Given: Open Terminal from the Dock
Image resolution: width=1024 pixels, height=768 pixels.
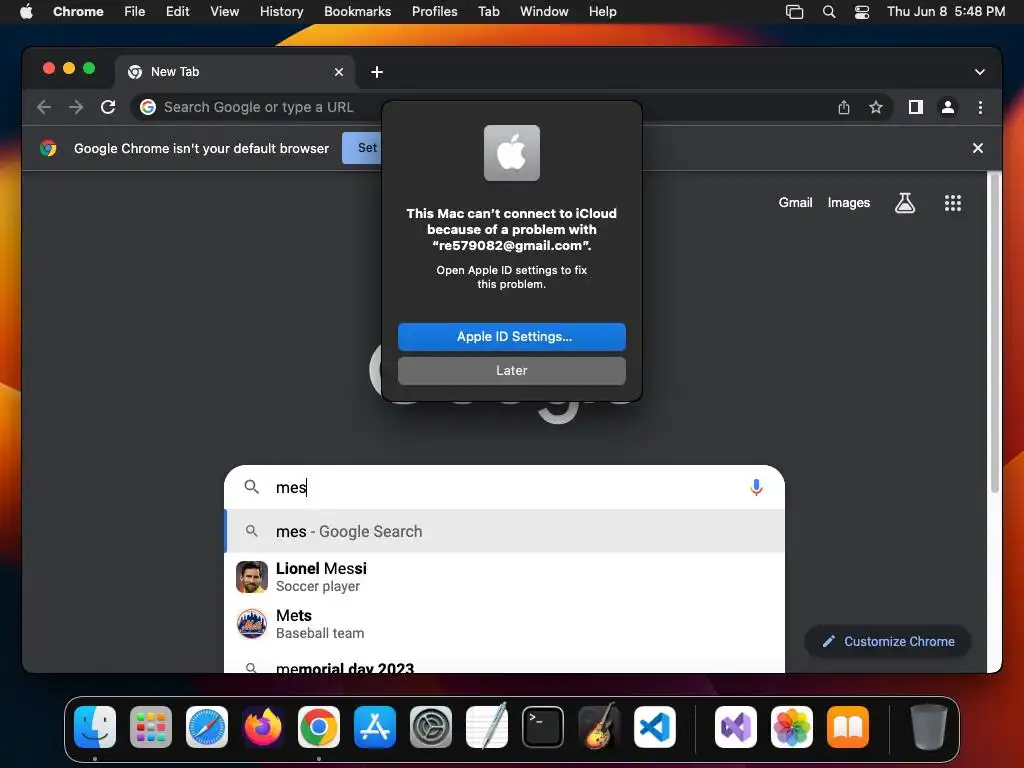Looking at the screenshot, I should point(543,727).
